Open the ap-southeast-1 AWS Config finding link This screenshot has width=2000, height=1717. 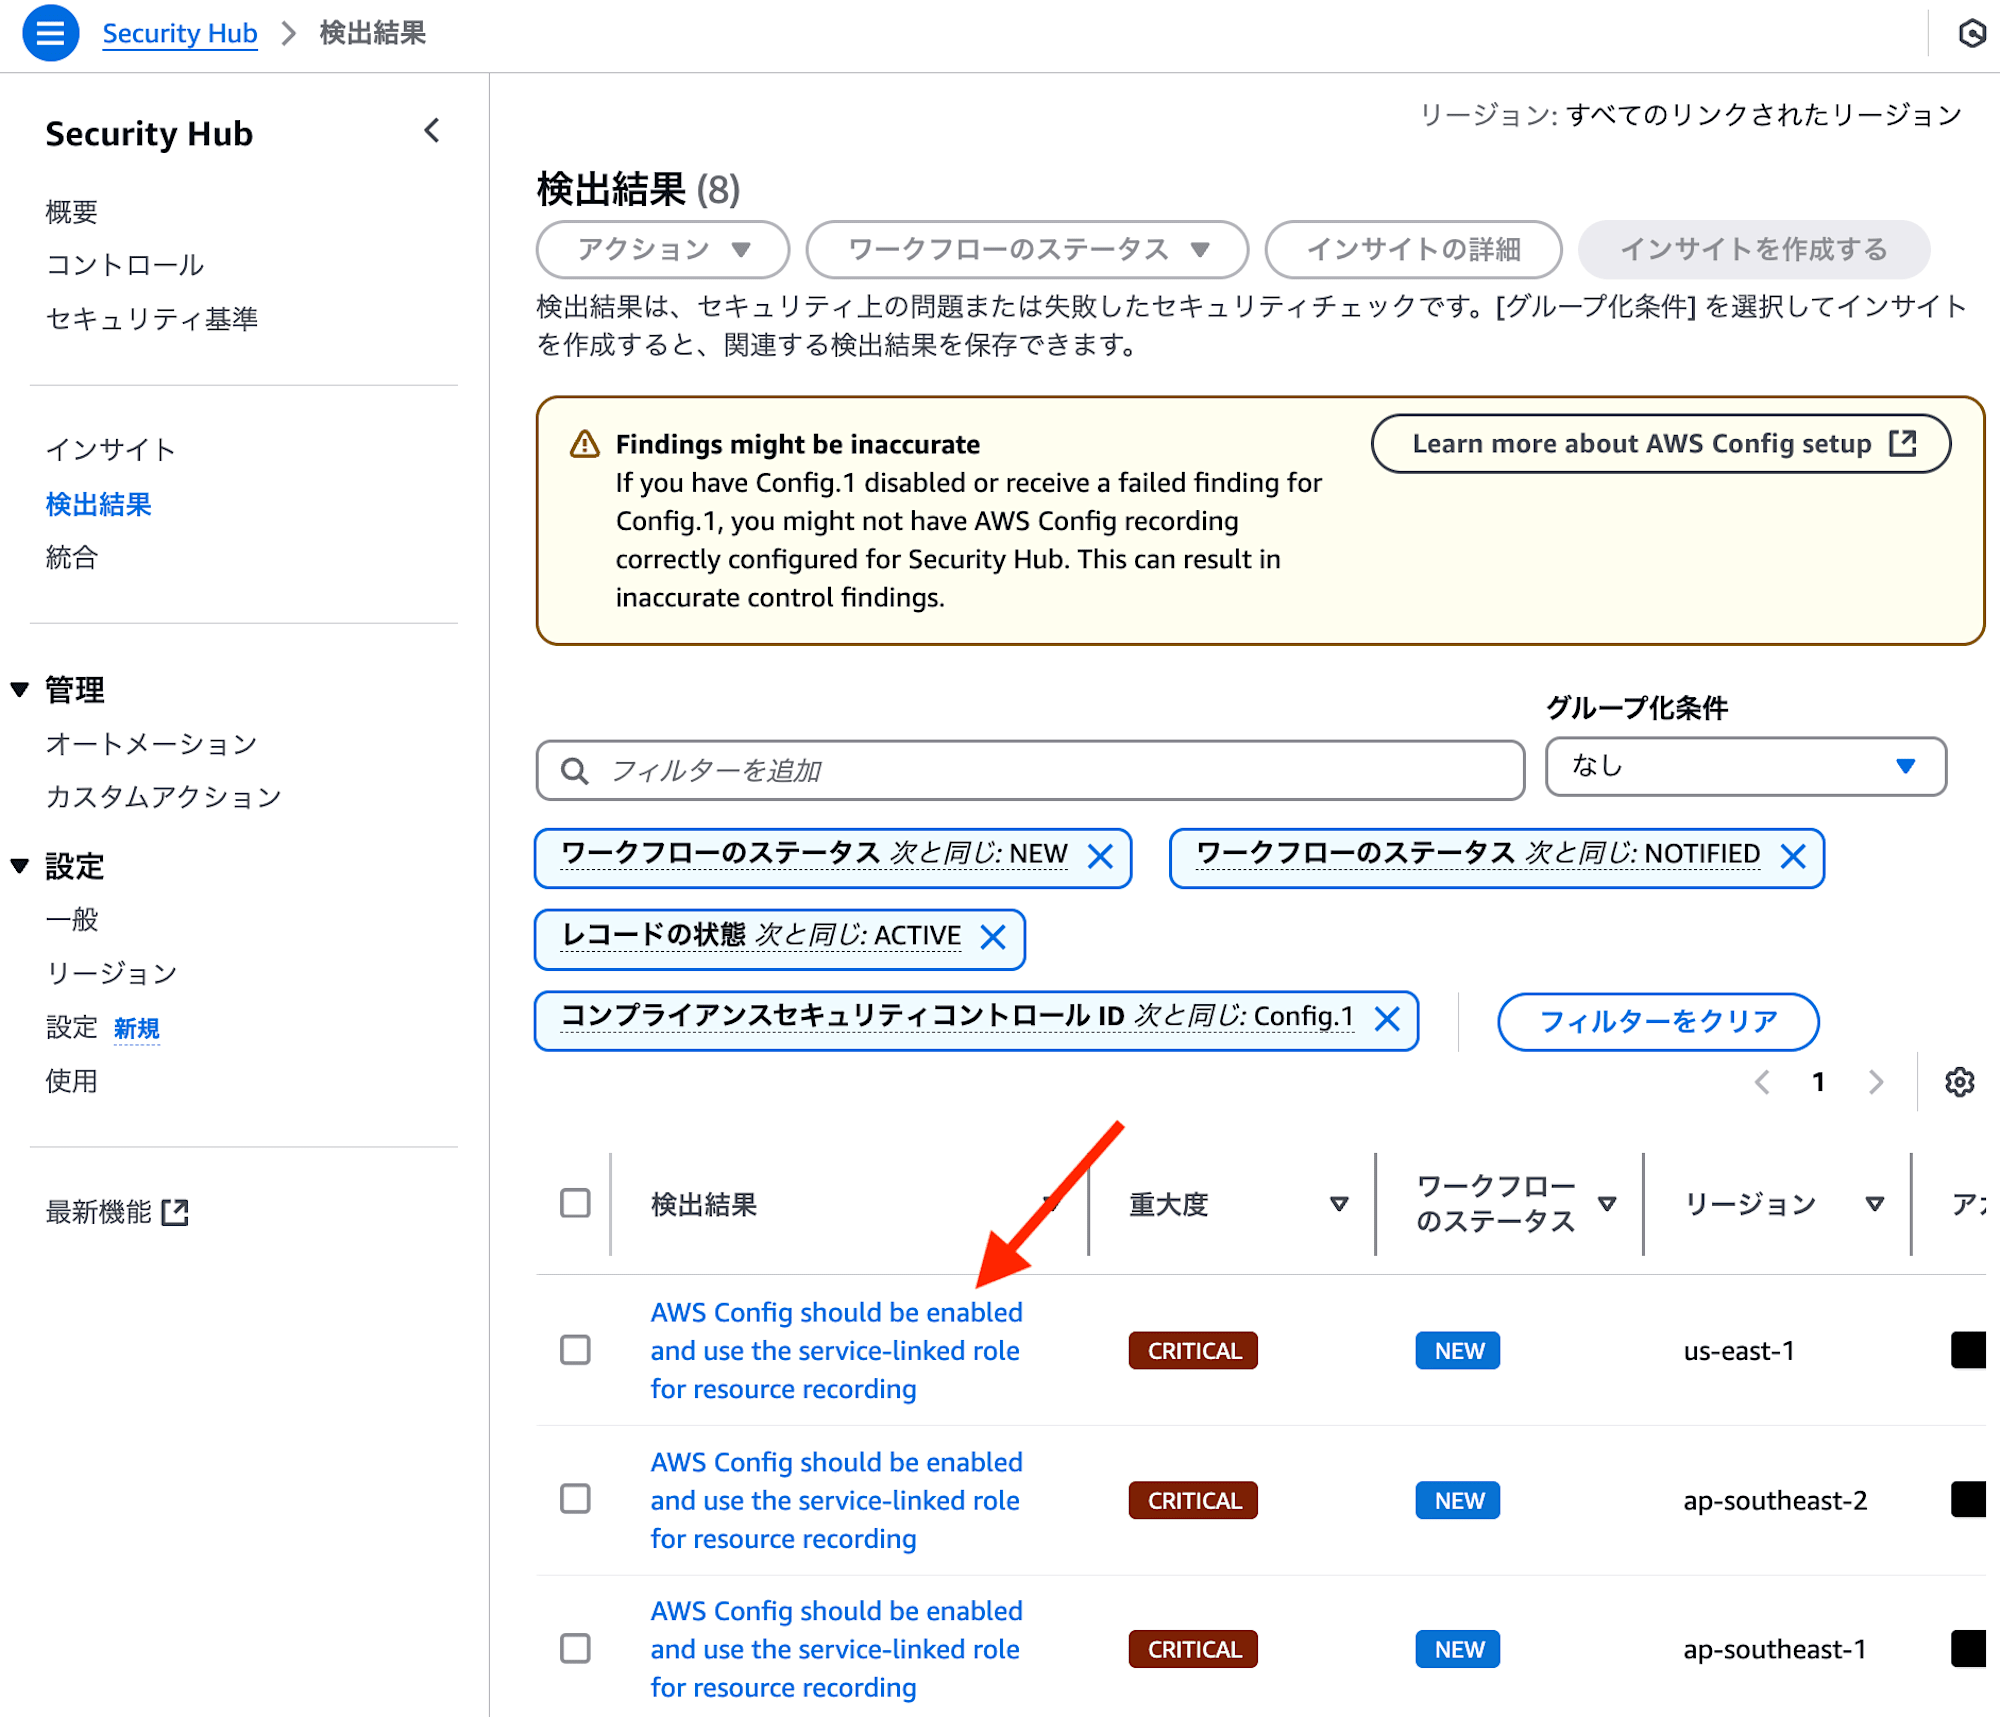(836, 1649)
